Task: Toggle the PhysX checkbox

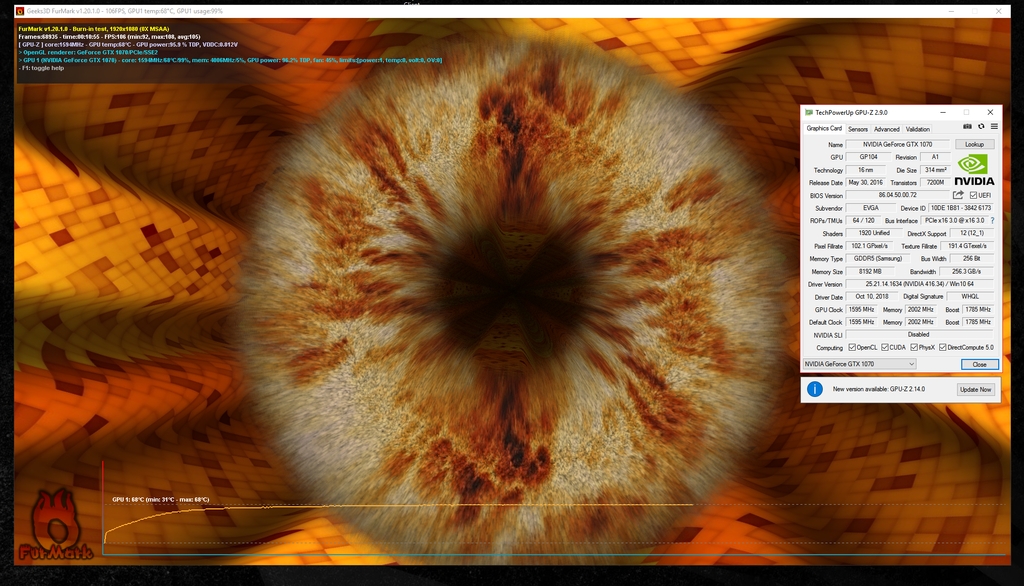Action: click(914, 348)
